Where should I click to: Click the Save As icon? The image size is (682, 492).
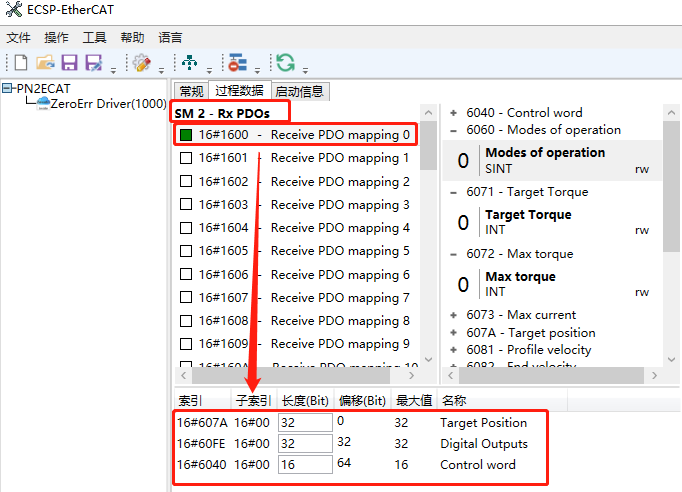coord(94,63)
